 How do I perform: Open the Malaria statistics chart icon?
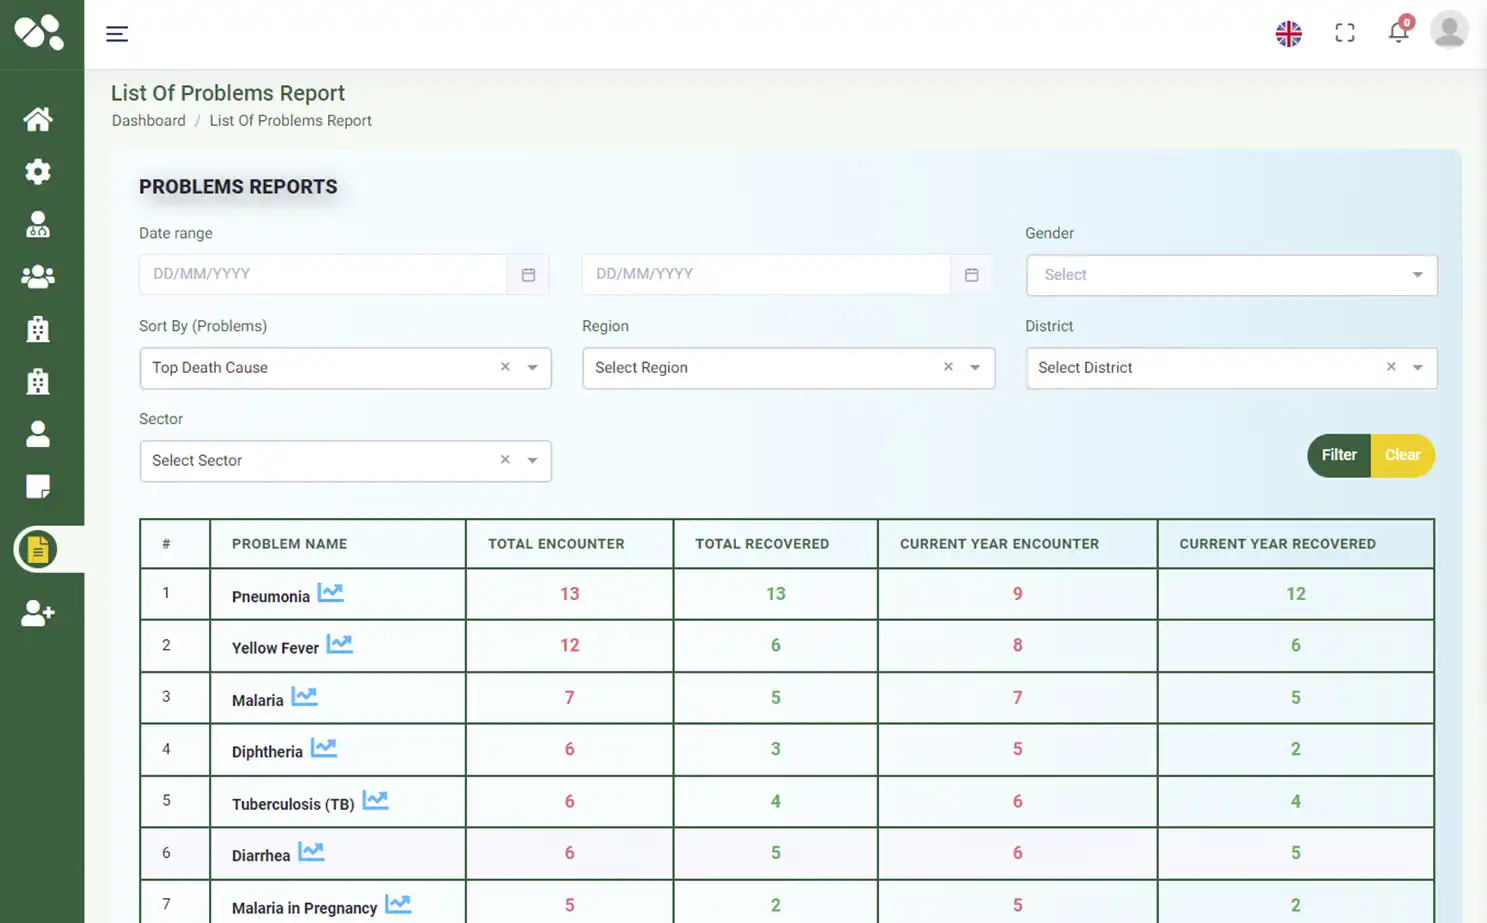304,695
